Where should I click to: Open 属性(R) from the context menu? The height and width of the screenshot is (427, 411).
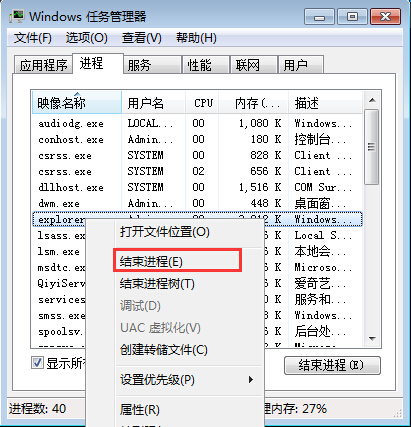(175, 410)
